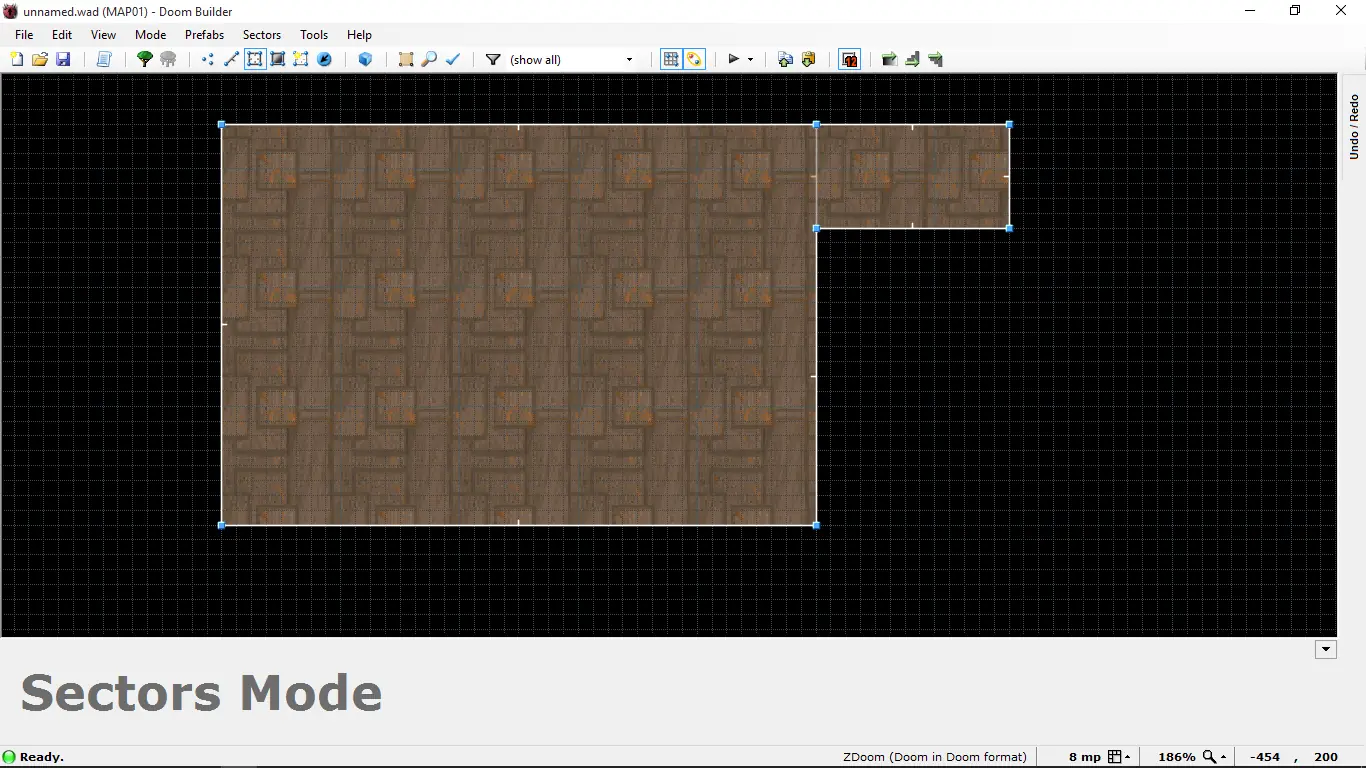The height and width of the screenshot is (768, 1366).
Task: Run map analysis with the checkmark icon
Action: pyautogui.click(x=453, y=60)
